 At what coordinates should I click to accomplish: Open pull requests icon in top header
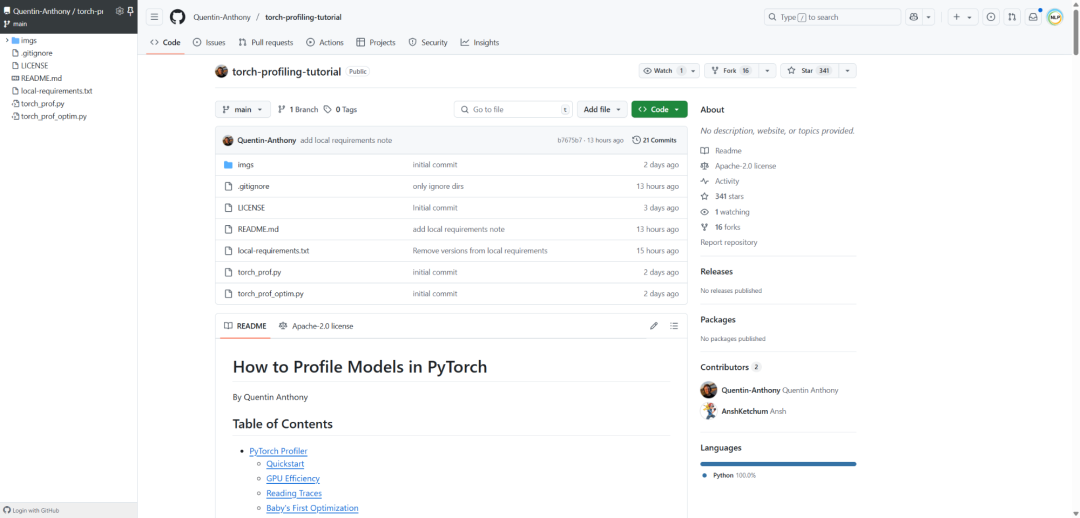click(1011, 17)
